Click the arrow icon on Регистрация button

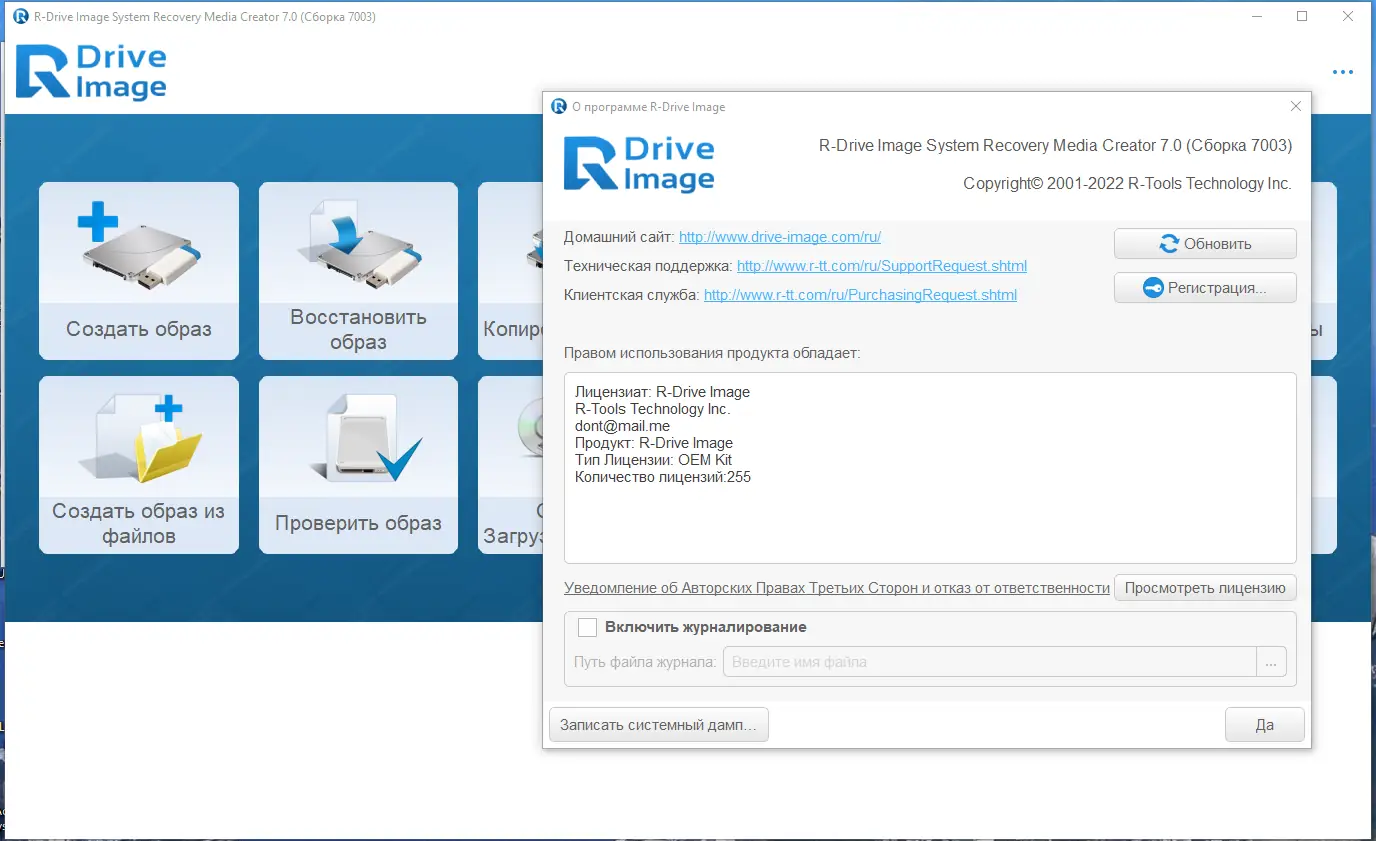pyautogui.click(x=1155, y=287)
